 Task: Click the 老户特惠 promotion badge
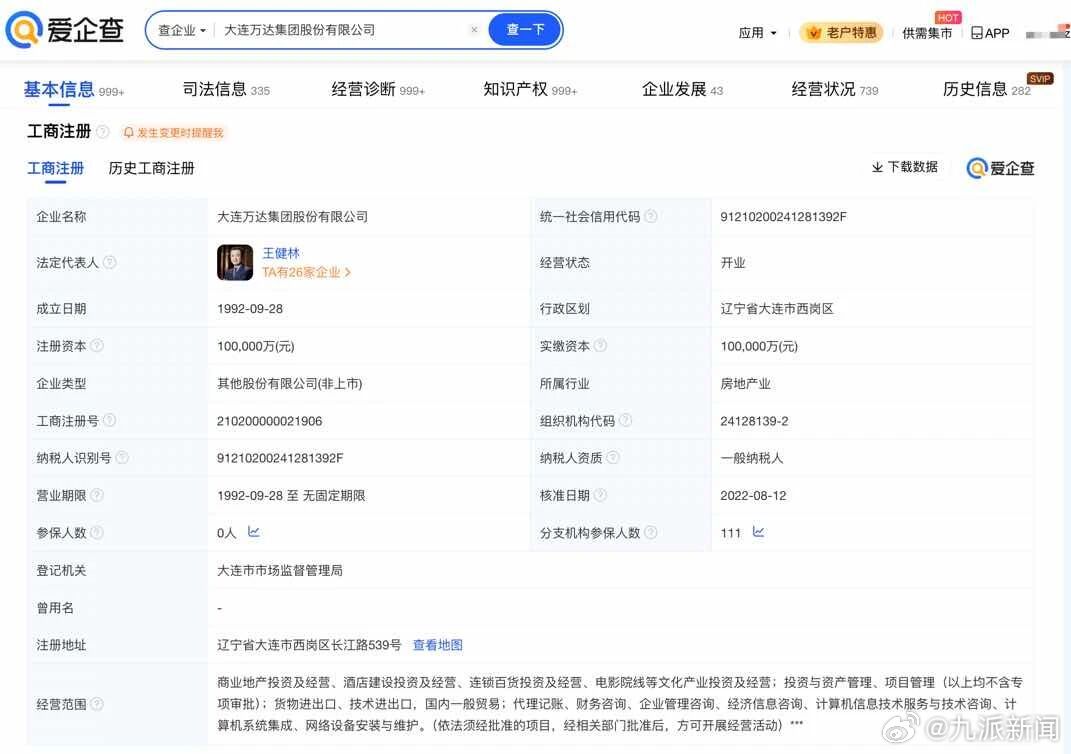click(842, 32)
